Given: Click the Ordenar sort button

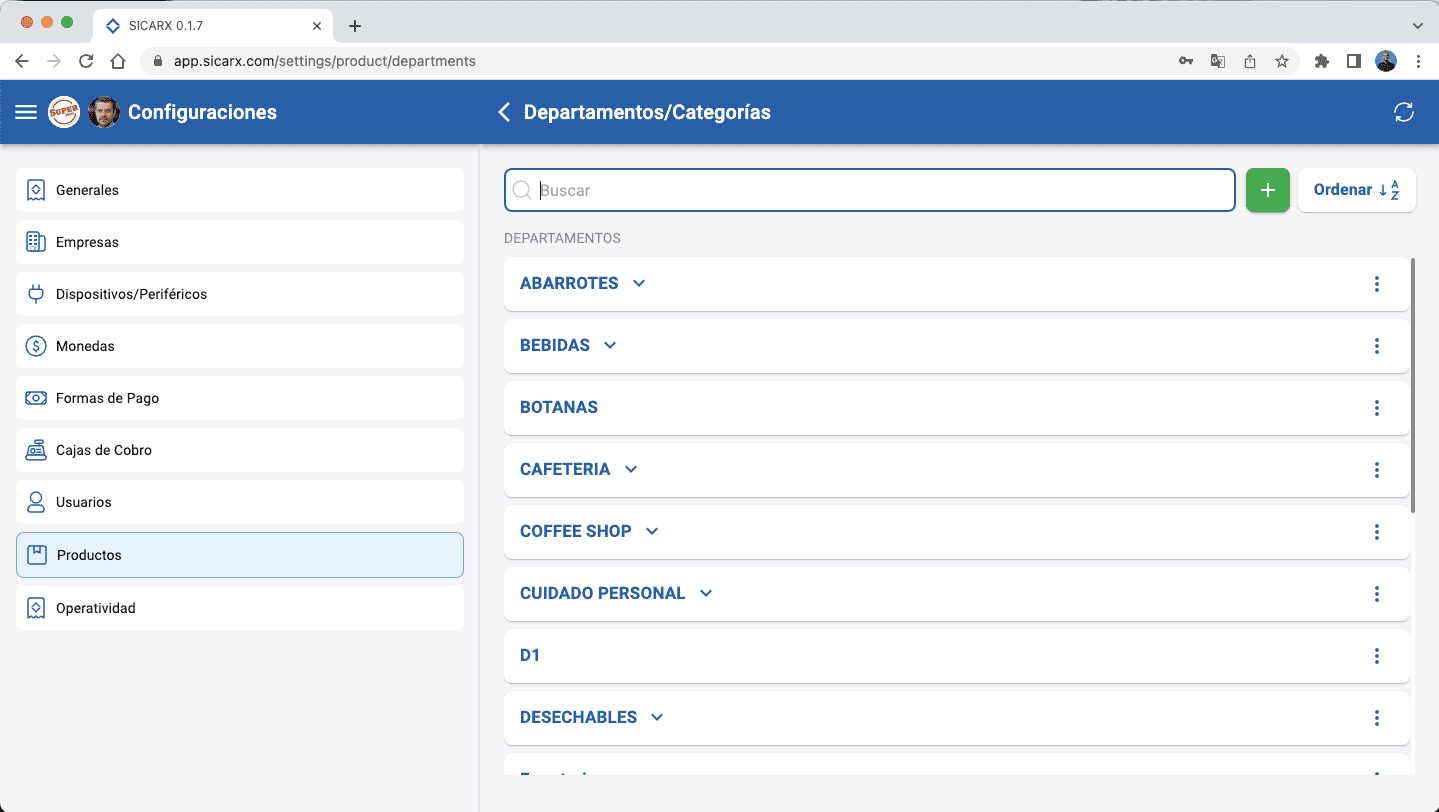Looking at the screenshot, I should (x=1356, y=190).
